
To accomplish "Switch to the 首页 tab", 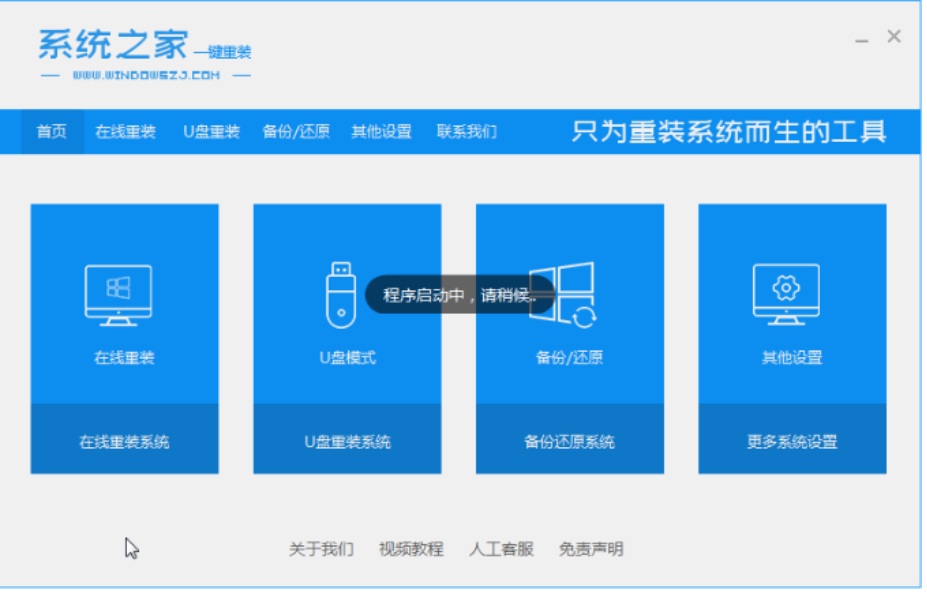I will click(x=52, y=132).
